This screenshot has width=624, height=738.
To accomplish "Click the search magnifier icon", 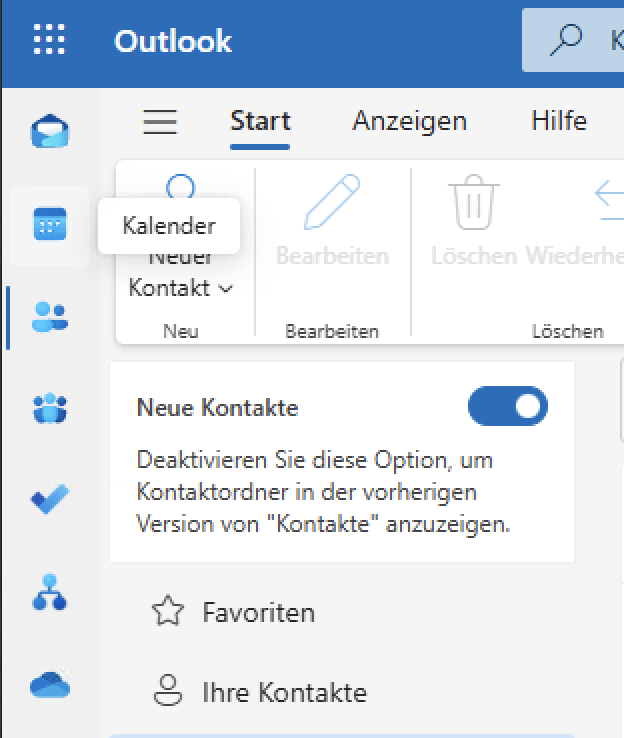I will coord(566,40).
